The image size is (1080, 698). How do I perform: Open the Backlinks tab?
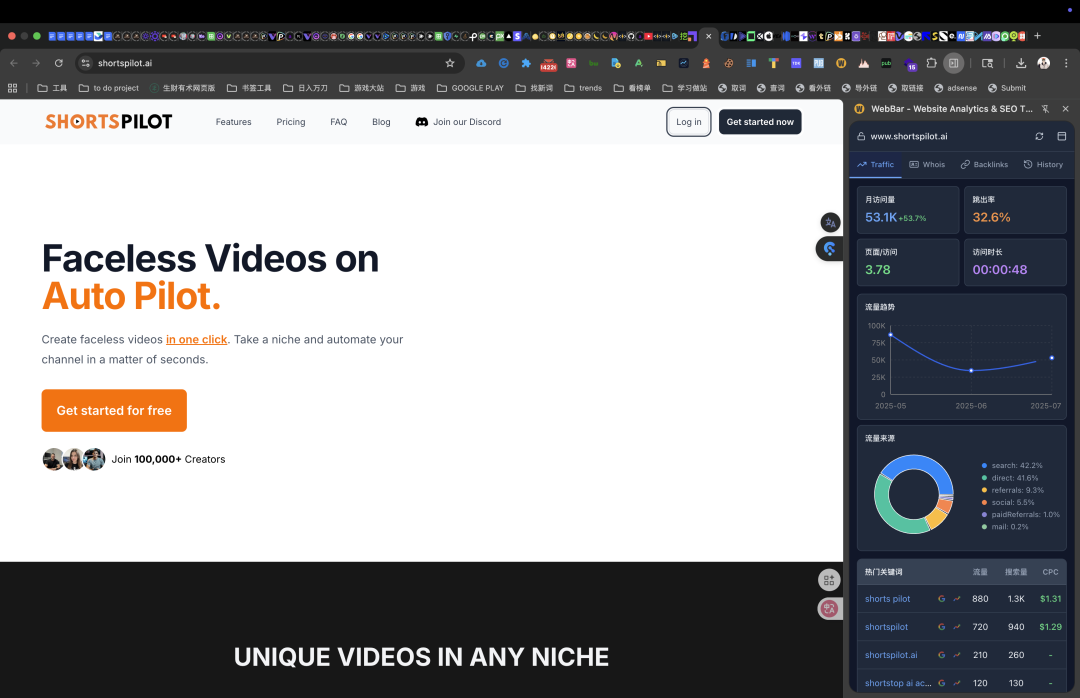tap(984, 165)
